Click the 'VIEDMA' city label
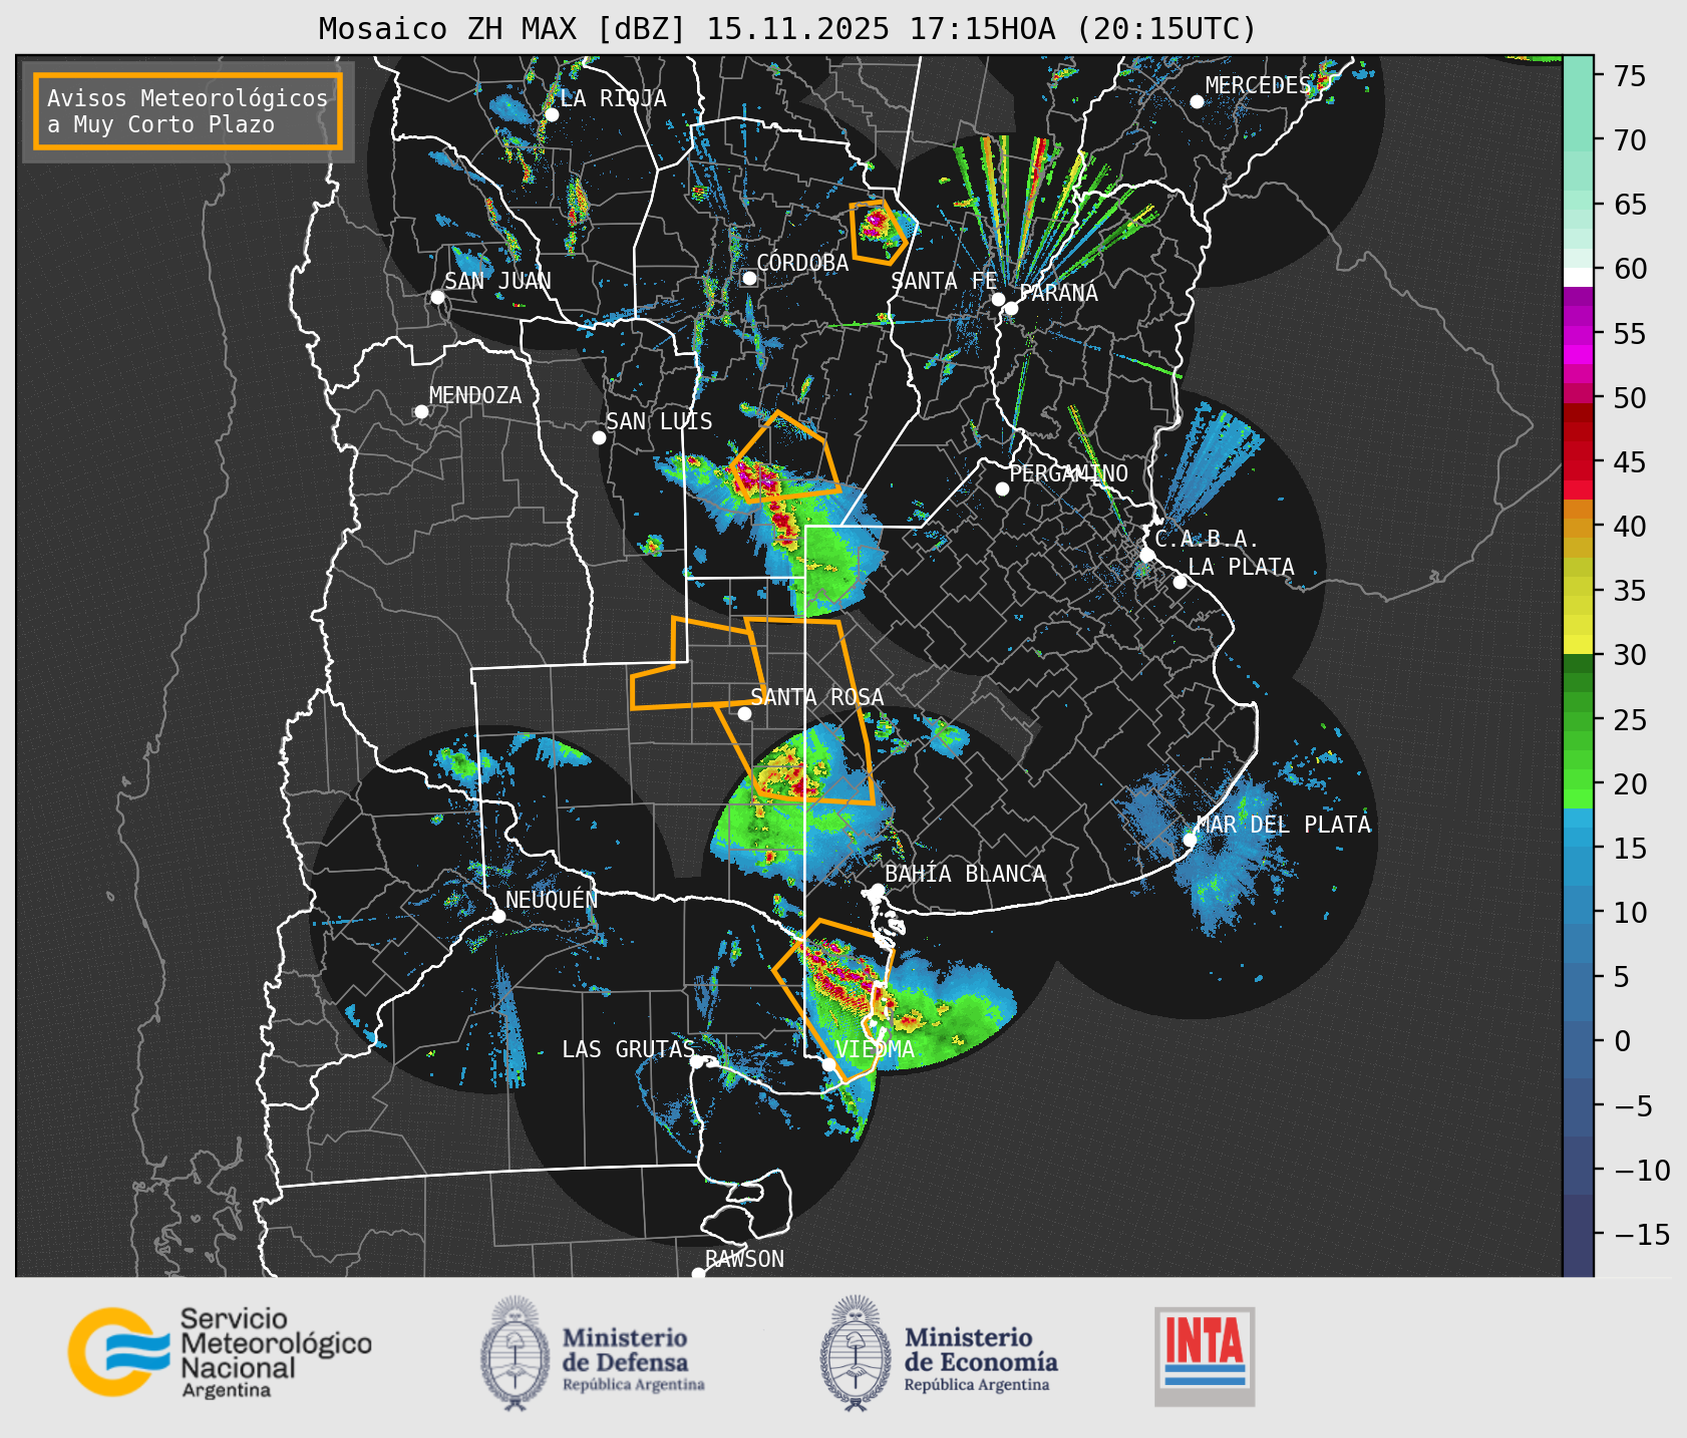The width and height of the screenshot is (1687, 1438). click(x=875, y=1049)
